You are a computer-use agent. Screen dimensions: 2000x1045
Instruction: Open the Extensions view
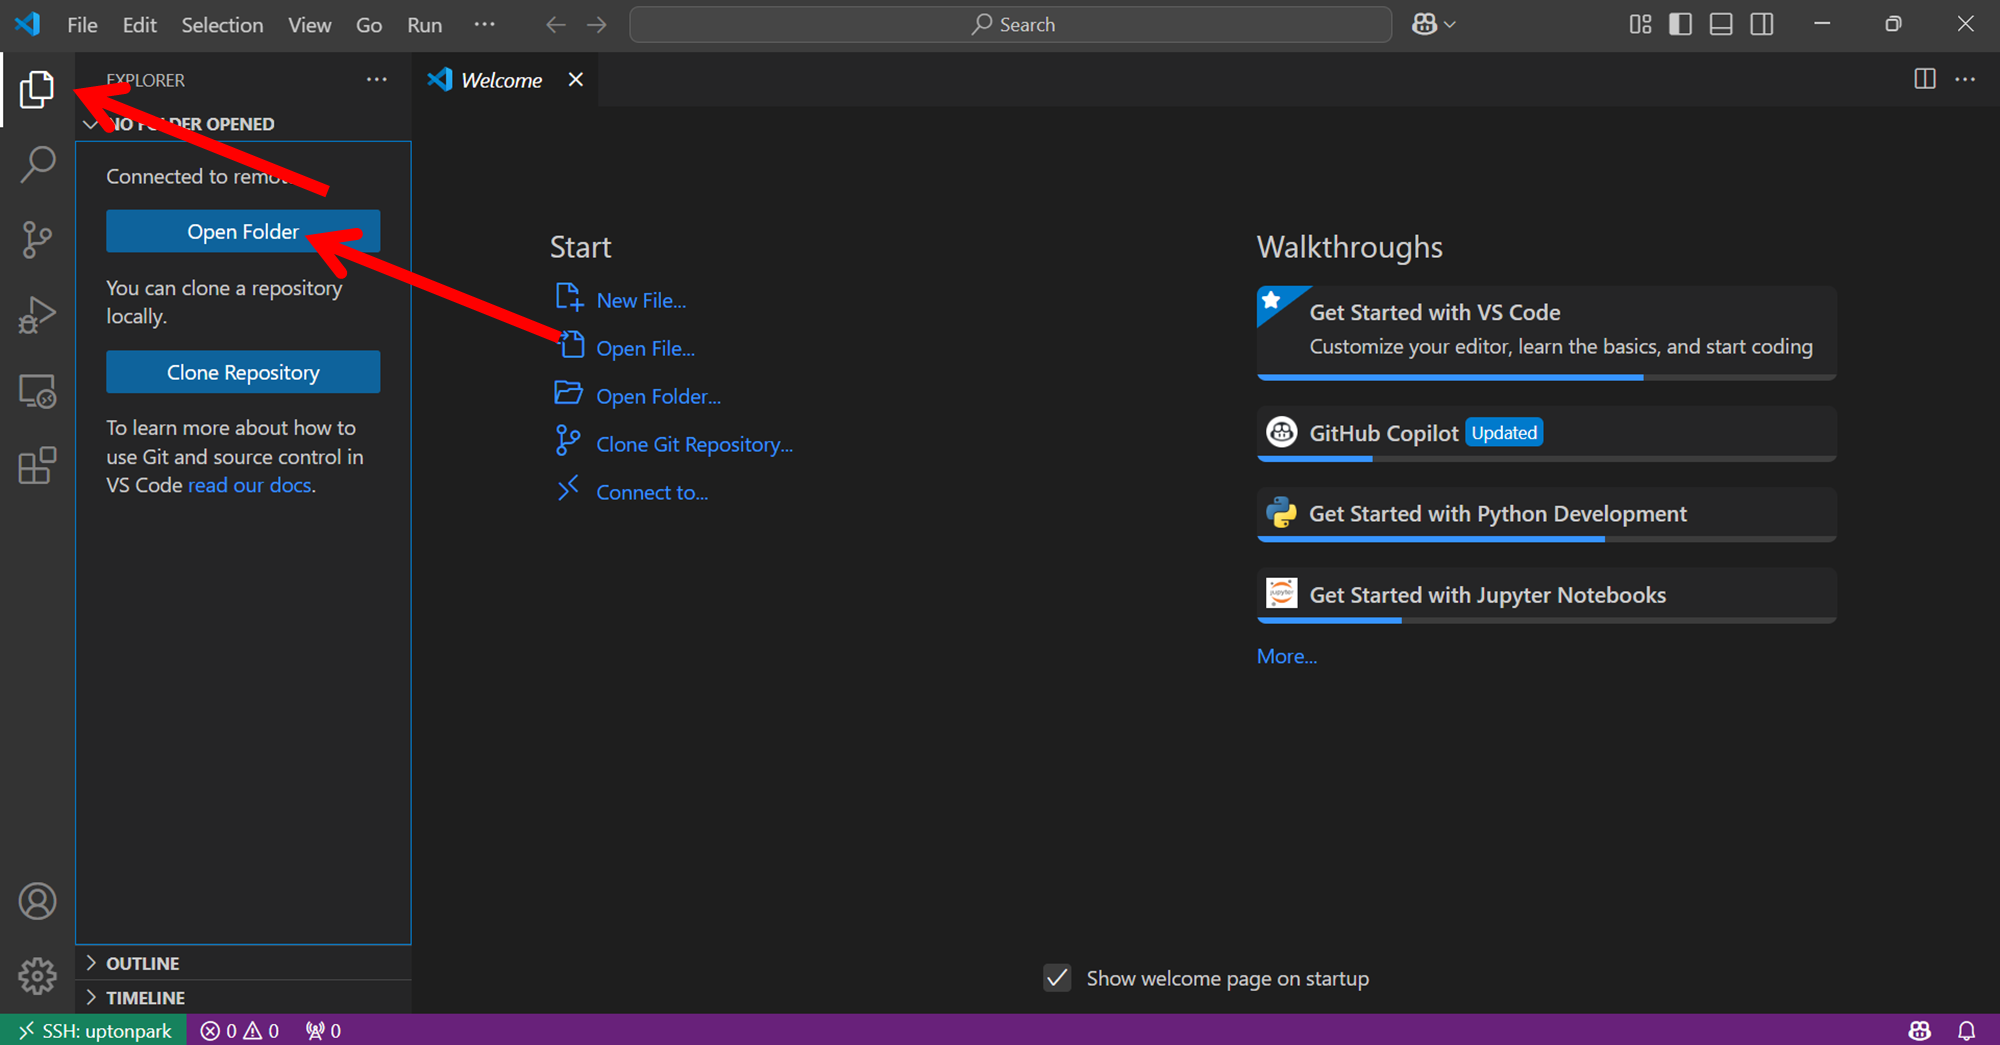[37, 466]
